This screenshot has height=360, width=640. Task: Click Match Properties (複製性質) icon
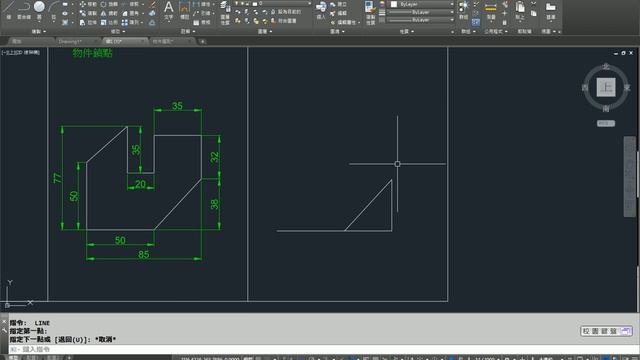370,13
